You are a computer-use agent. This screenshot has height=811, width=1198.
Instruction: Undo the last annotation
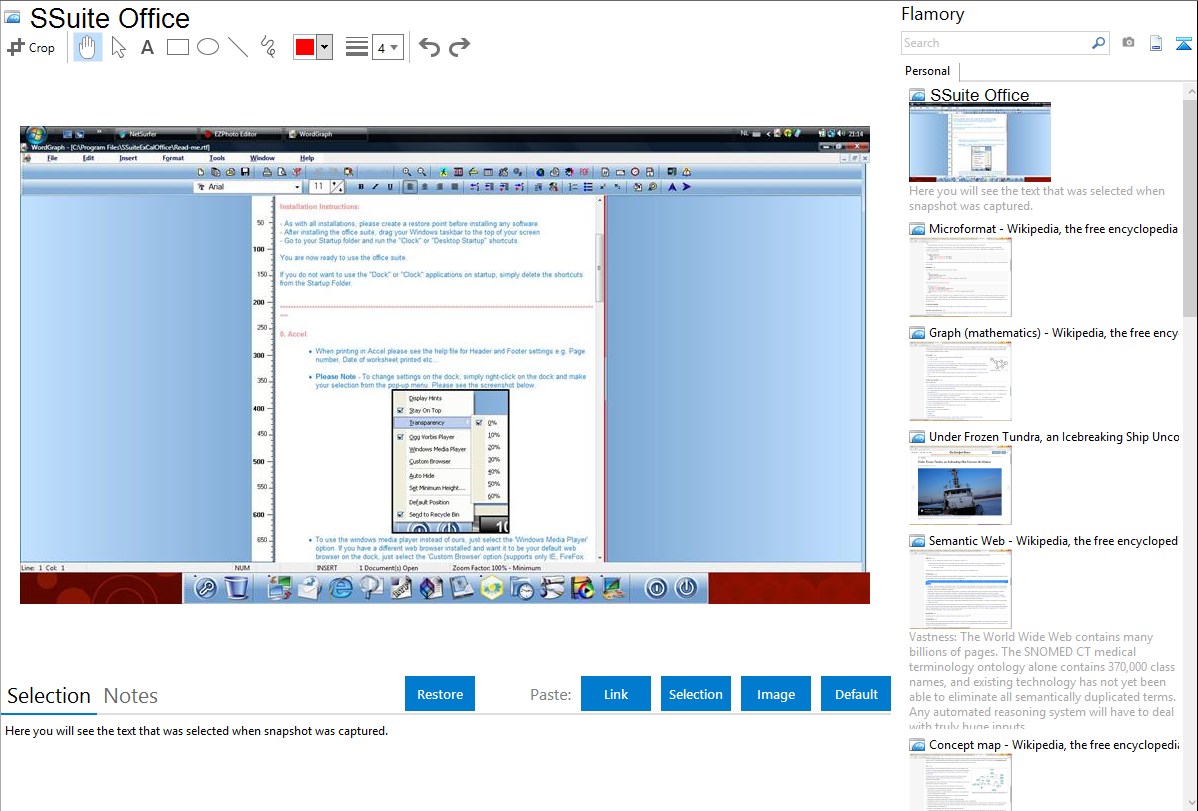[x=429, y=47]
